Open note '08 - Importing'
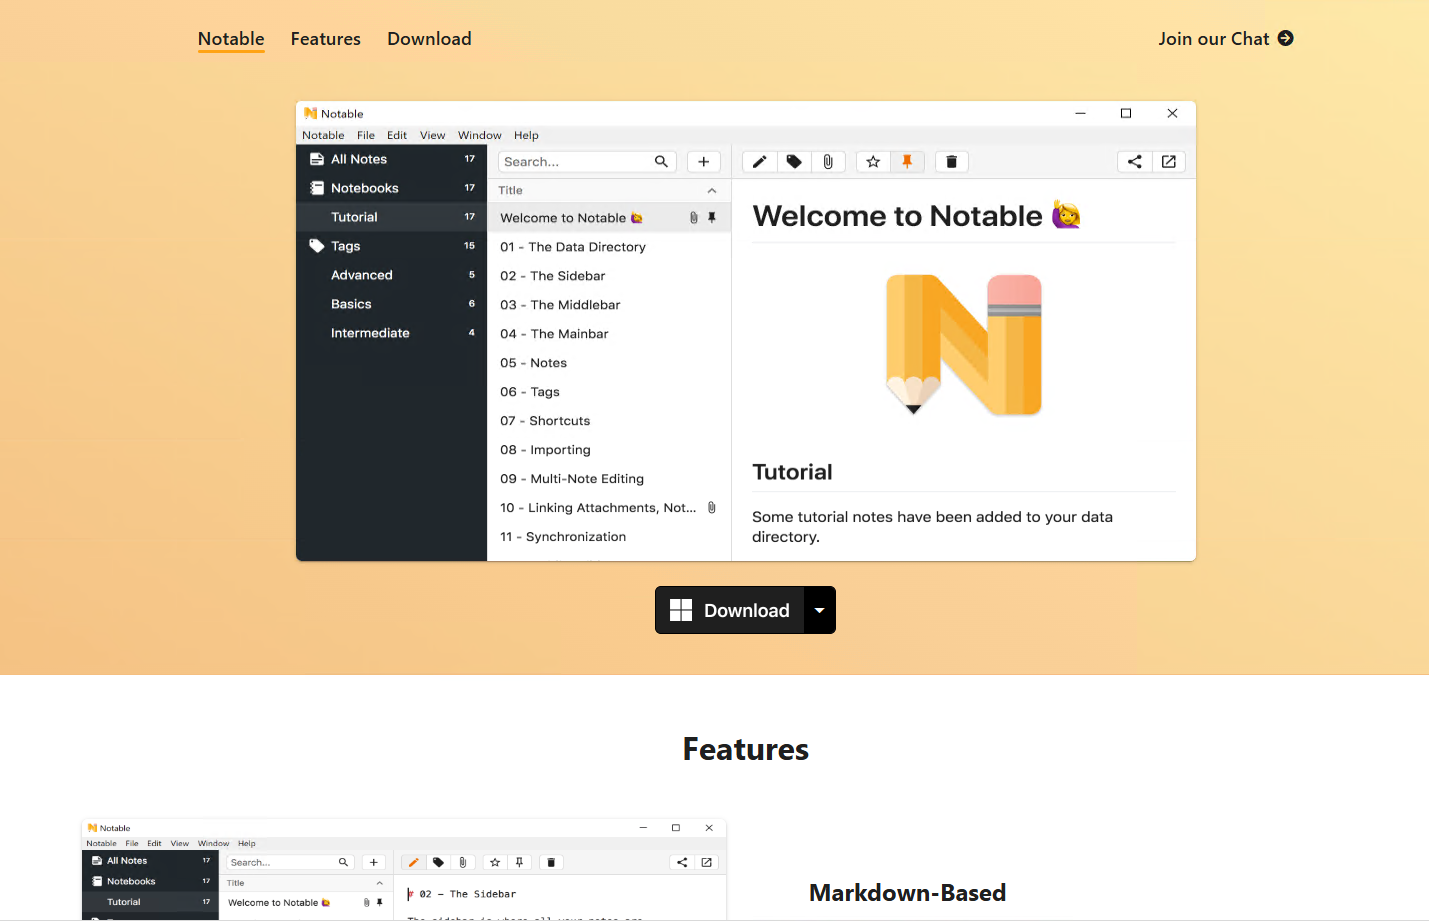 tap(609, 450)
